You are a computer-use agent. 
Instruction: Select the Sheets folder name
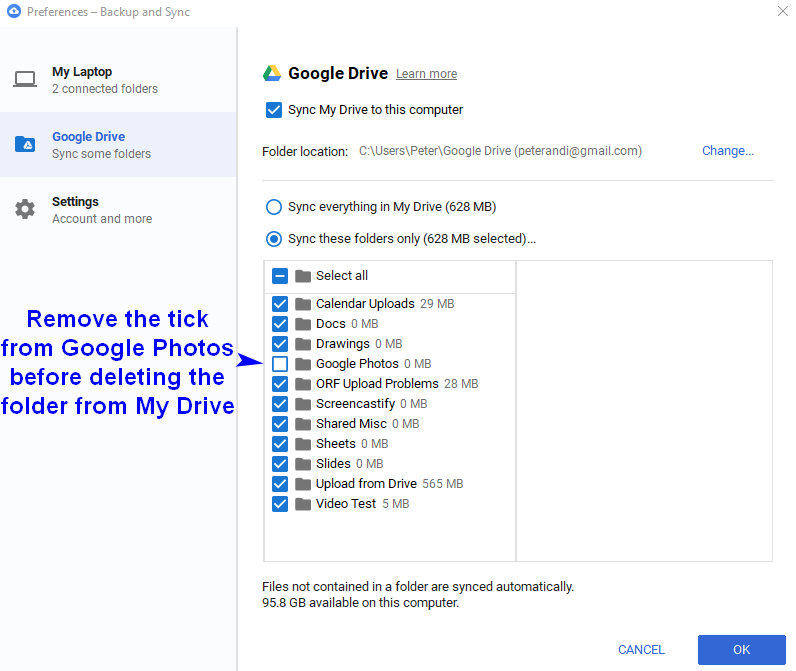336,444
